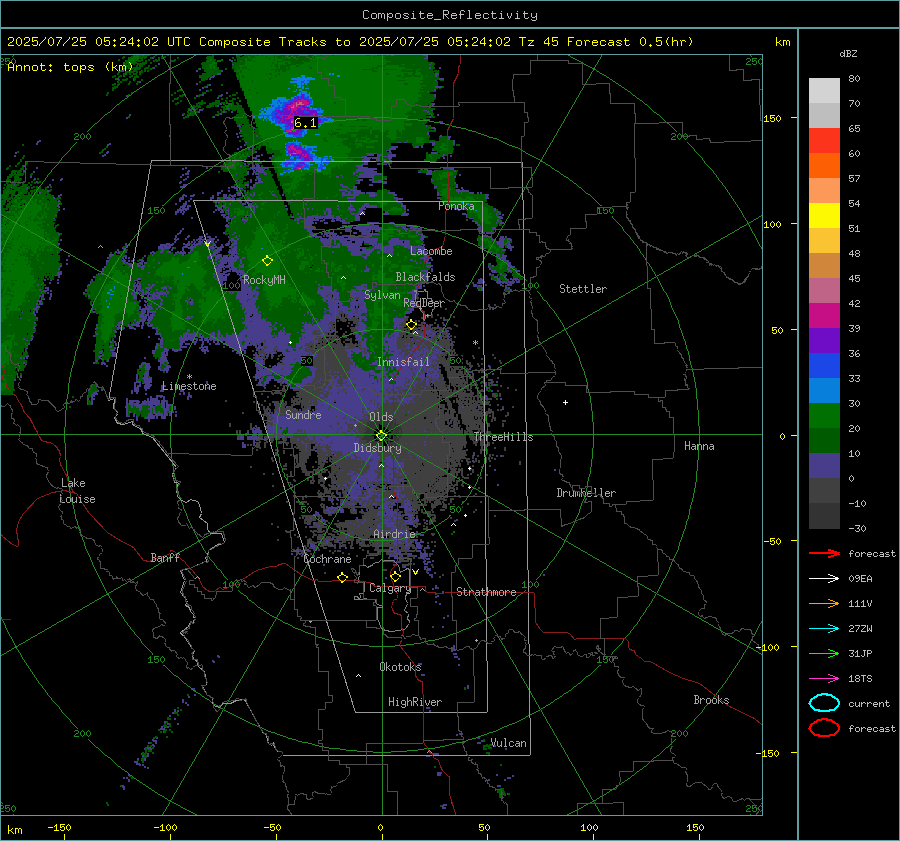The image size is (900, 841).
Task: Click the red forecast arrow in legend
Action: 824,553
